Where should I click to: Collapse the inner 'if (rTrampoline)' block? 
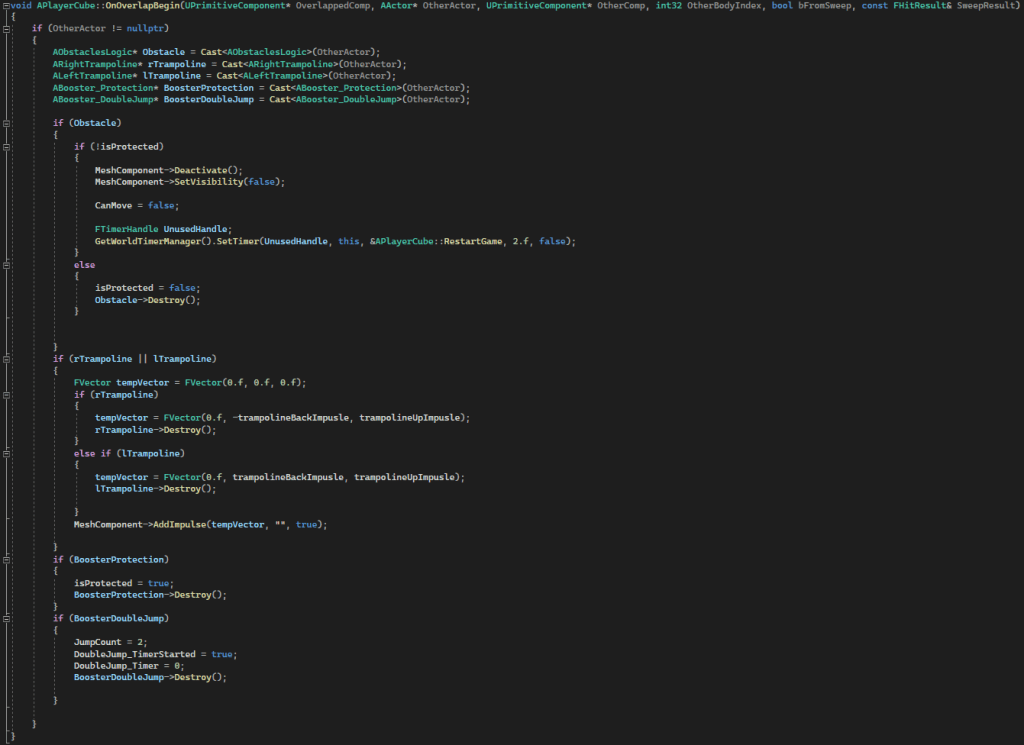(7, 393)
